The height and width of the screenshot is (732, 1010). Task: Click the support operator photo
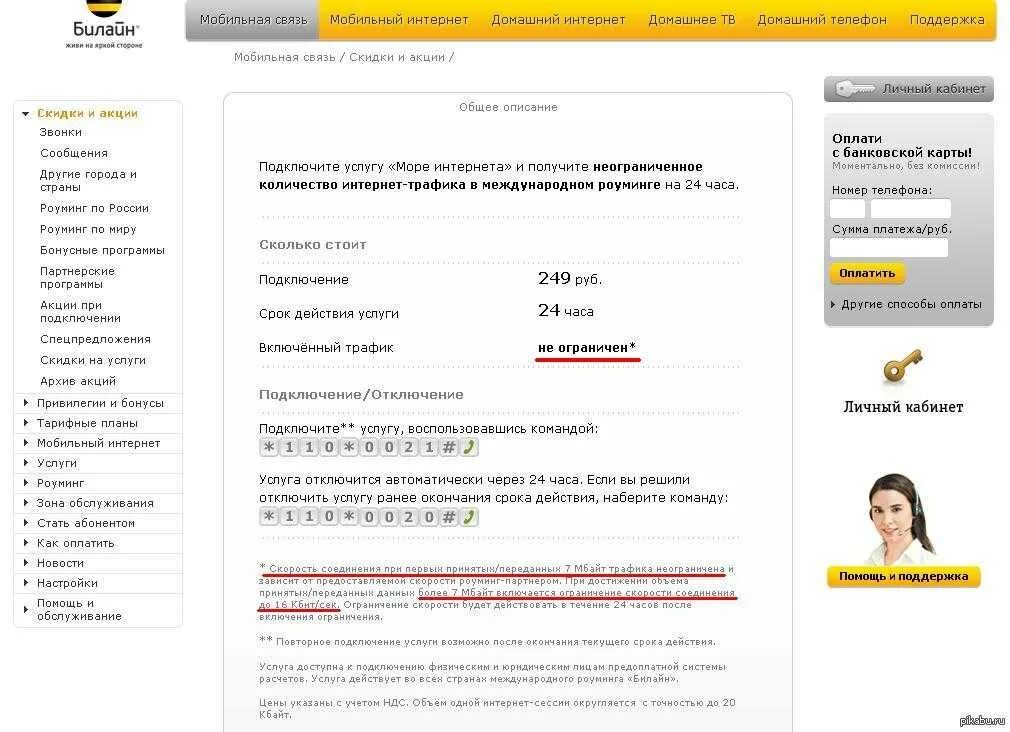pos(900,519)
